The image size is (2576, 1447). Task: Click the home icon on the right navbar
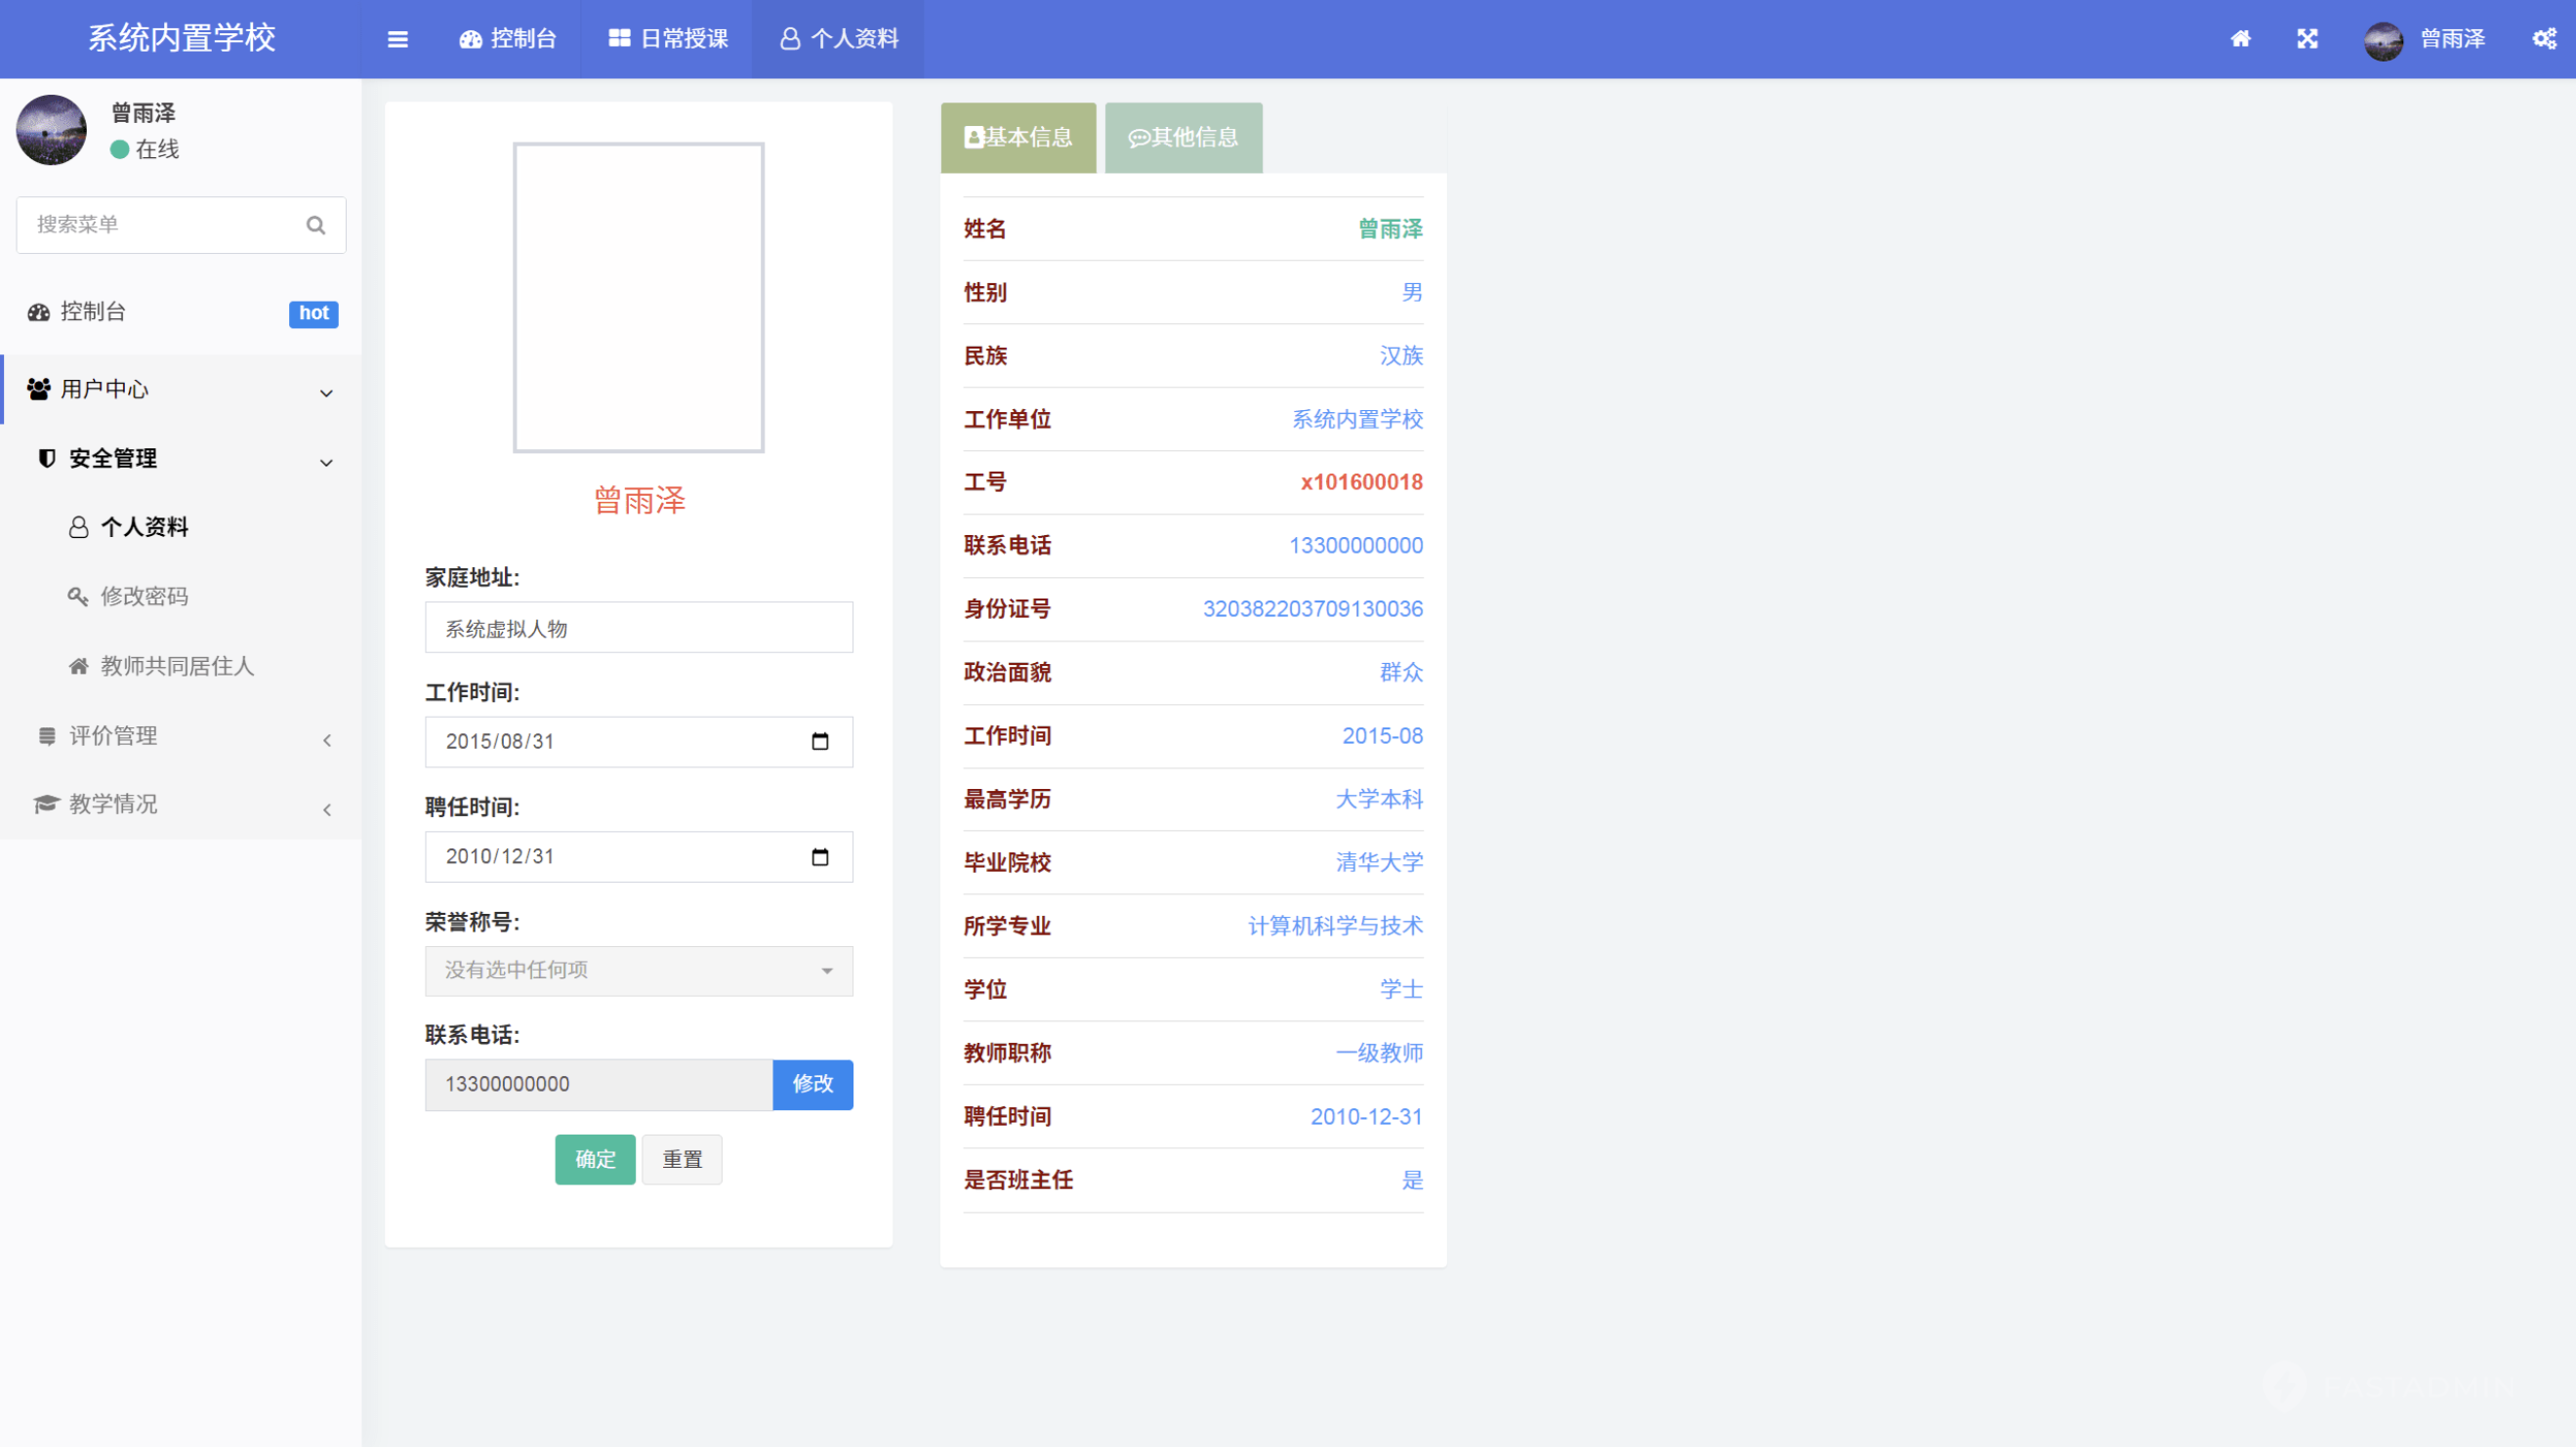(2241, 38)
